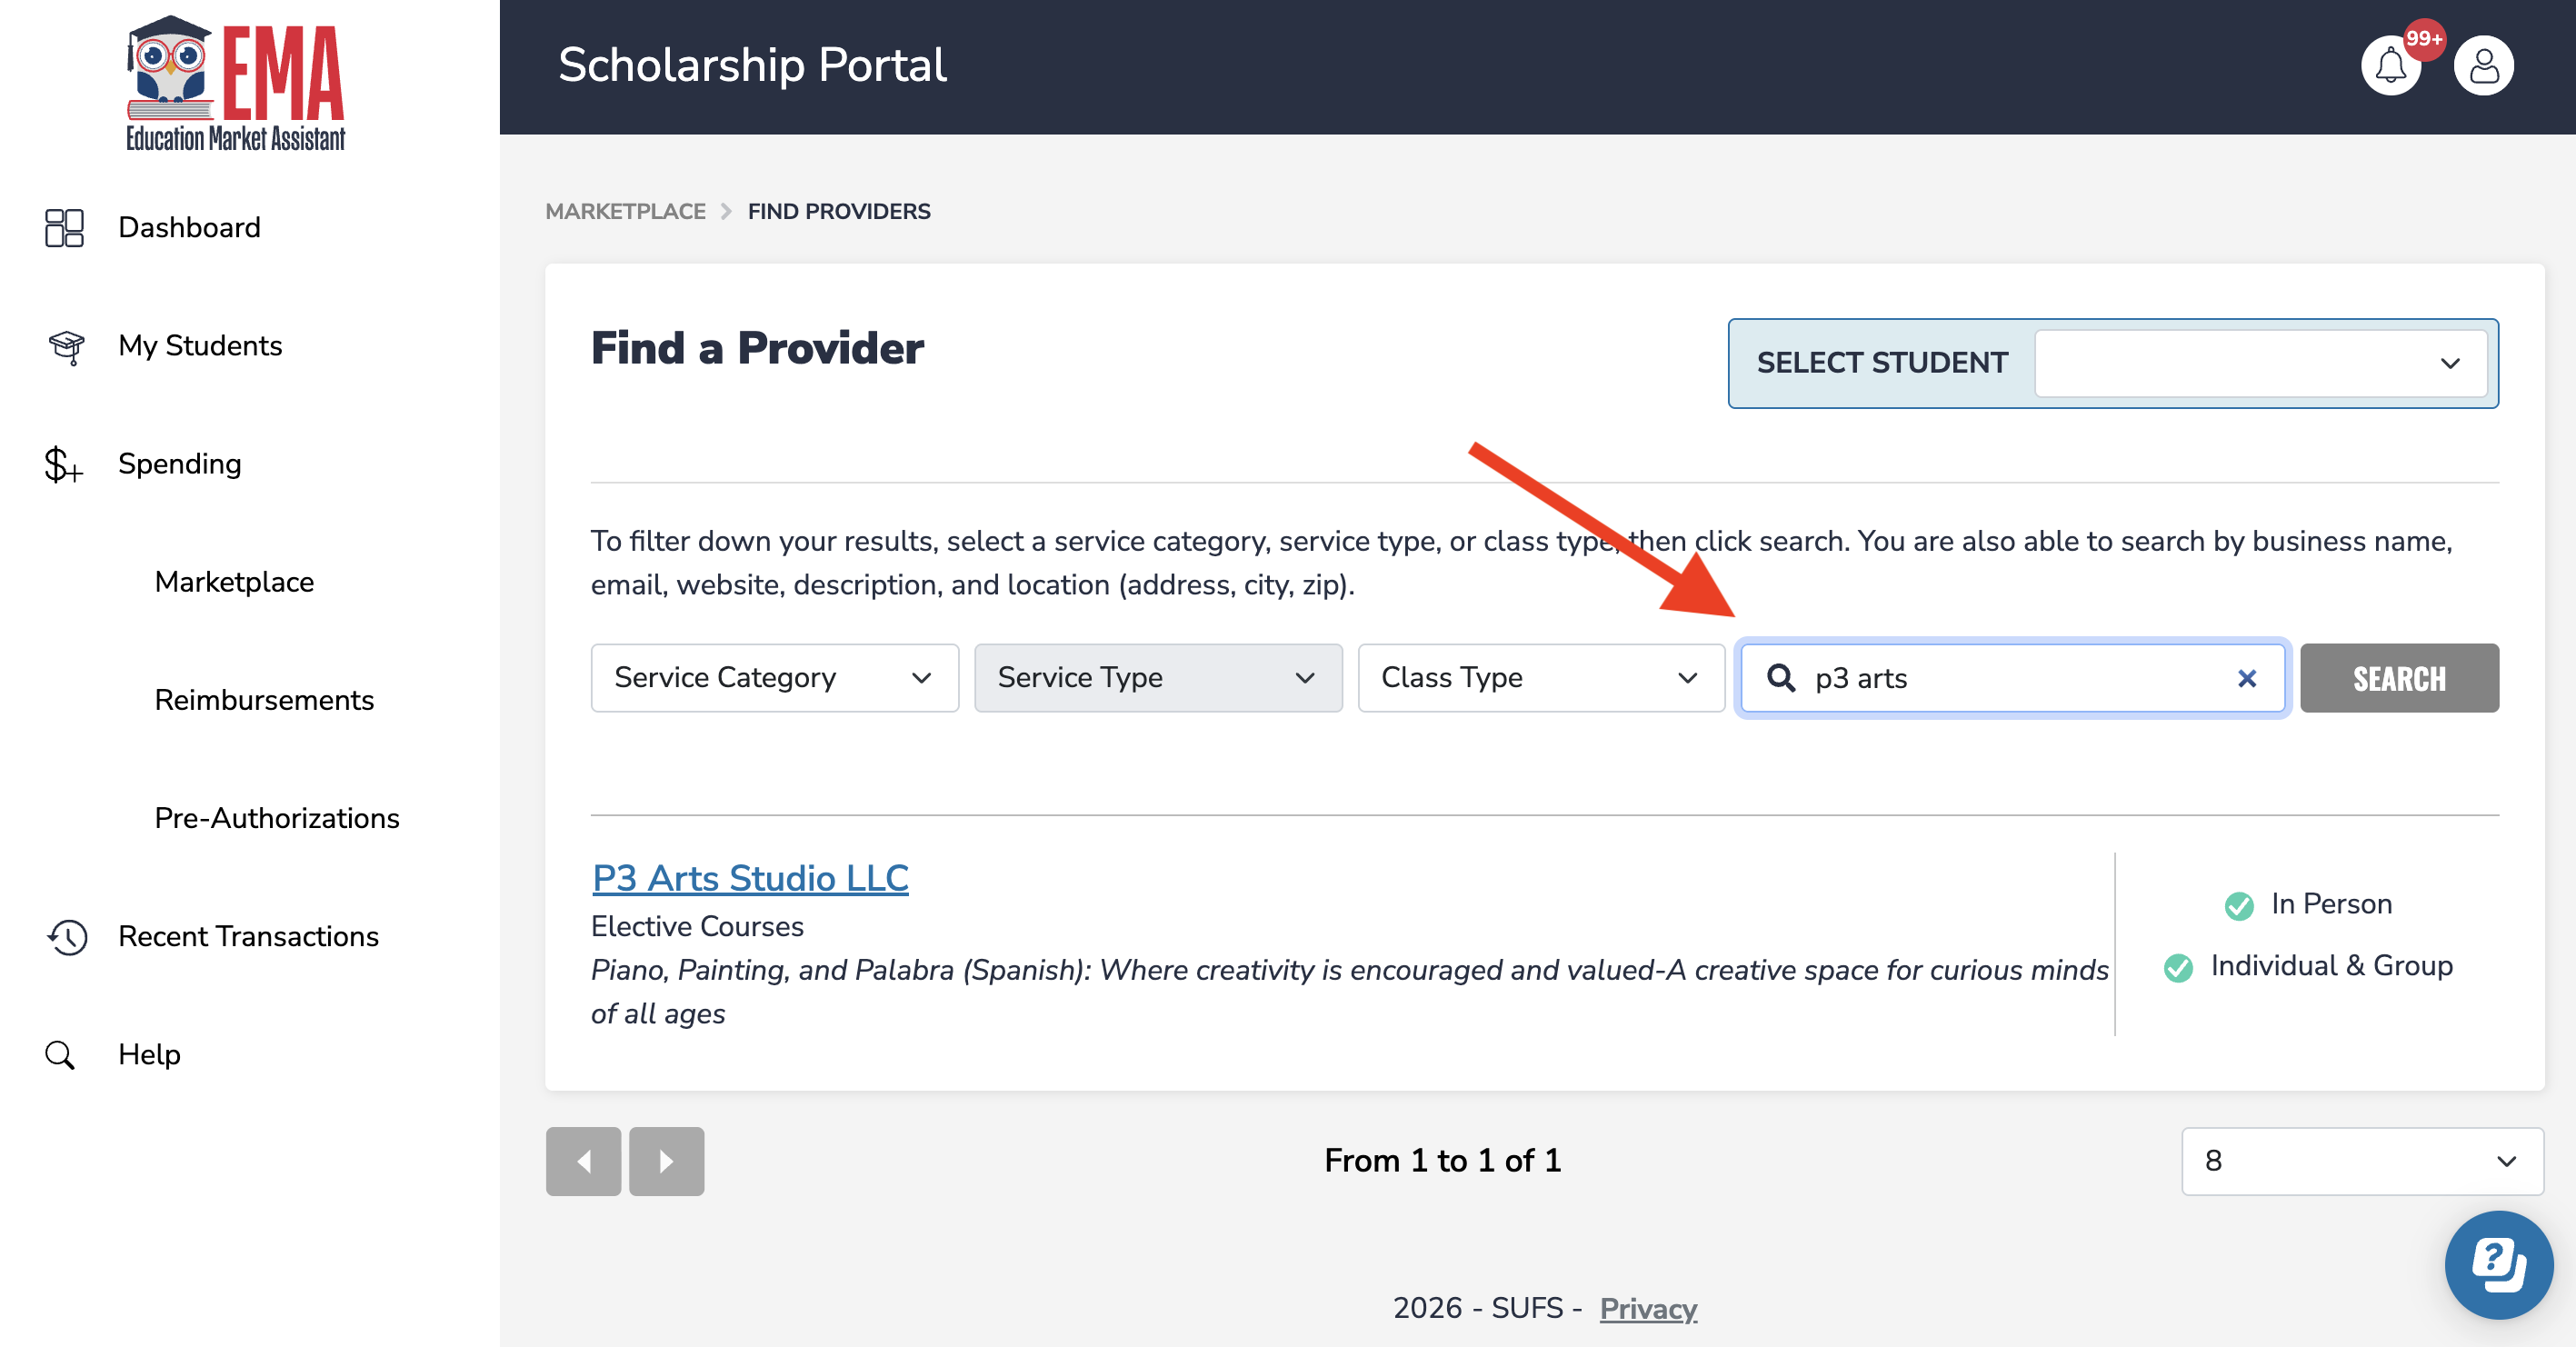Image resolution: width=2576 pixels, height=1347 pixels.
Task: Open the Privacy link in footer
Action: (x=1648, y=1308)
